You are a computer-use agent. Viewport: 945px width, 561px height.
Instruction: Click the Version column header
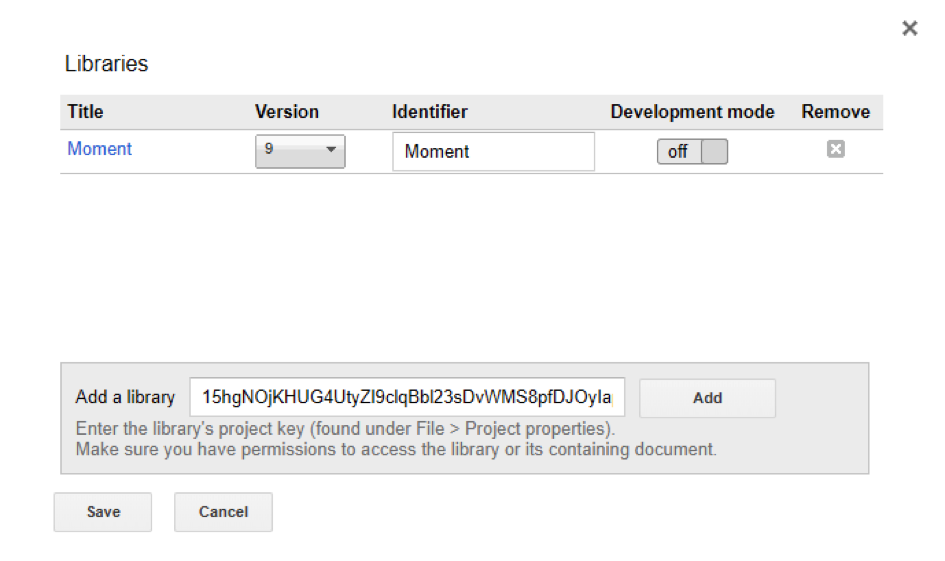click(287, 111)
